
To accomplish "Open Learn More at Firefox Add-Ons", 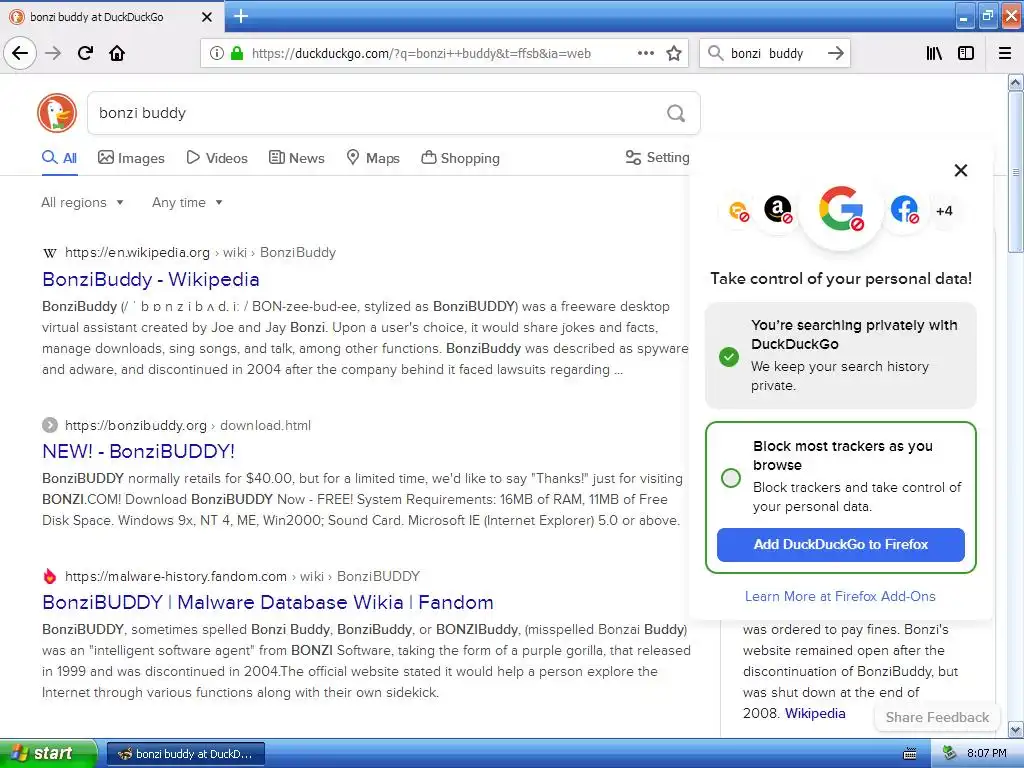I will (840, 596).
